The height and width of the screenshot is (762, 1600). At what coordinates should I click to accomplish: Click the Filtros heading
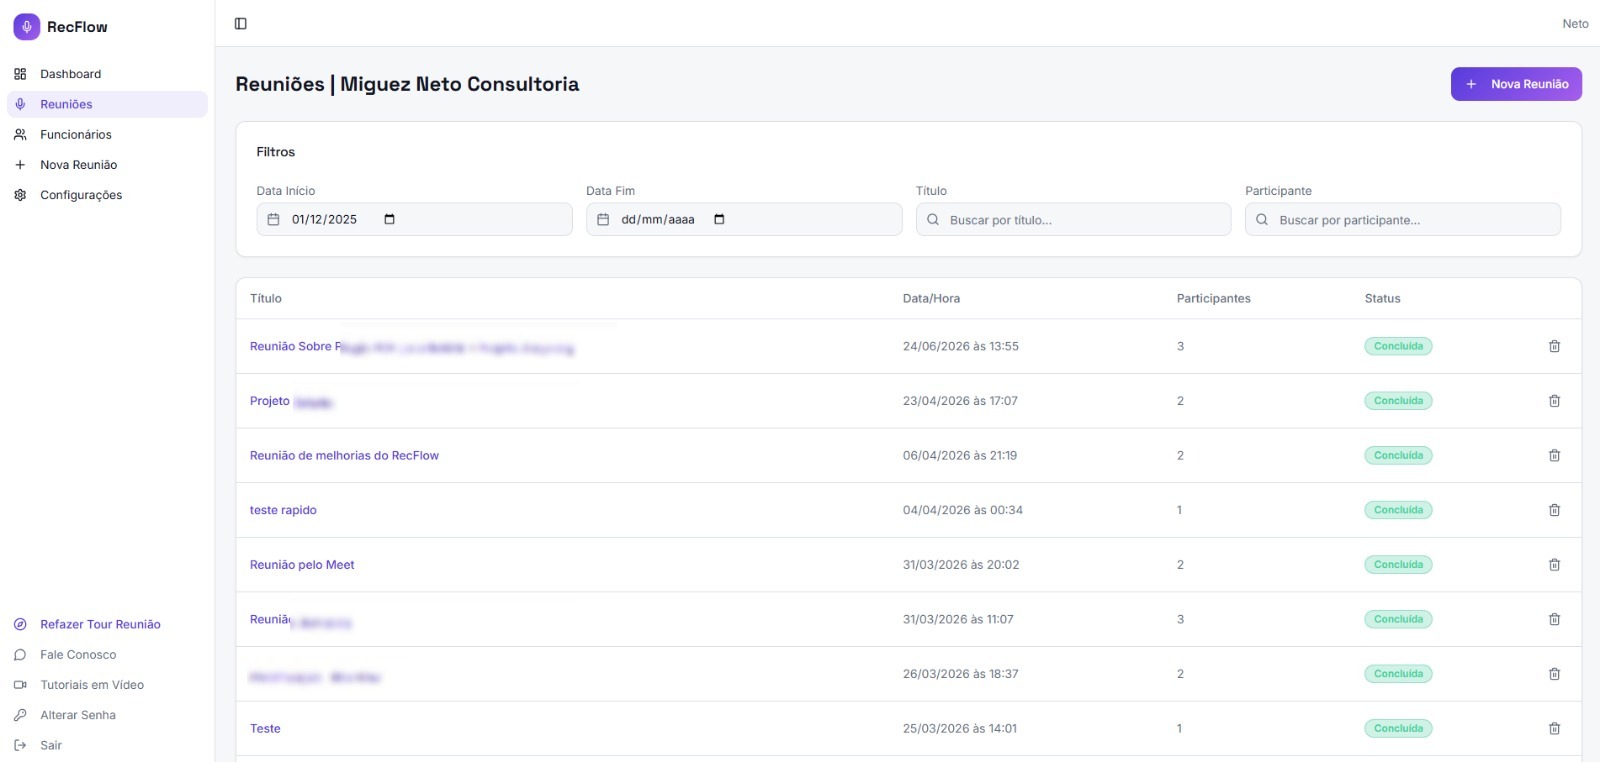click(x=276, y=152)
